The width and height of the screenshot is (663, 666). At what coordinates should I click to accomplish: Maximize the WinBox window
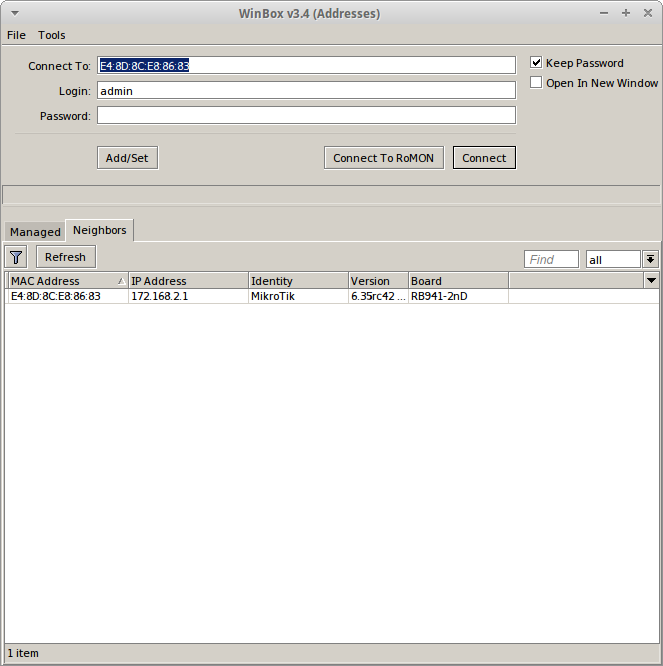626,13
